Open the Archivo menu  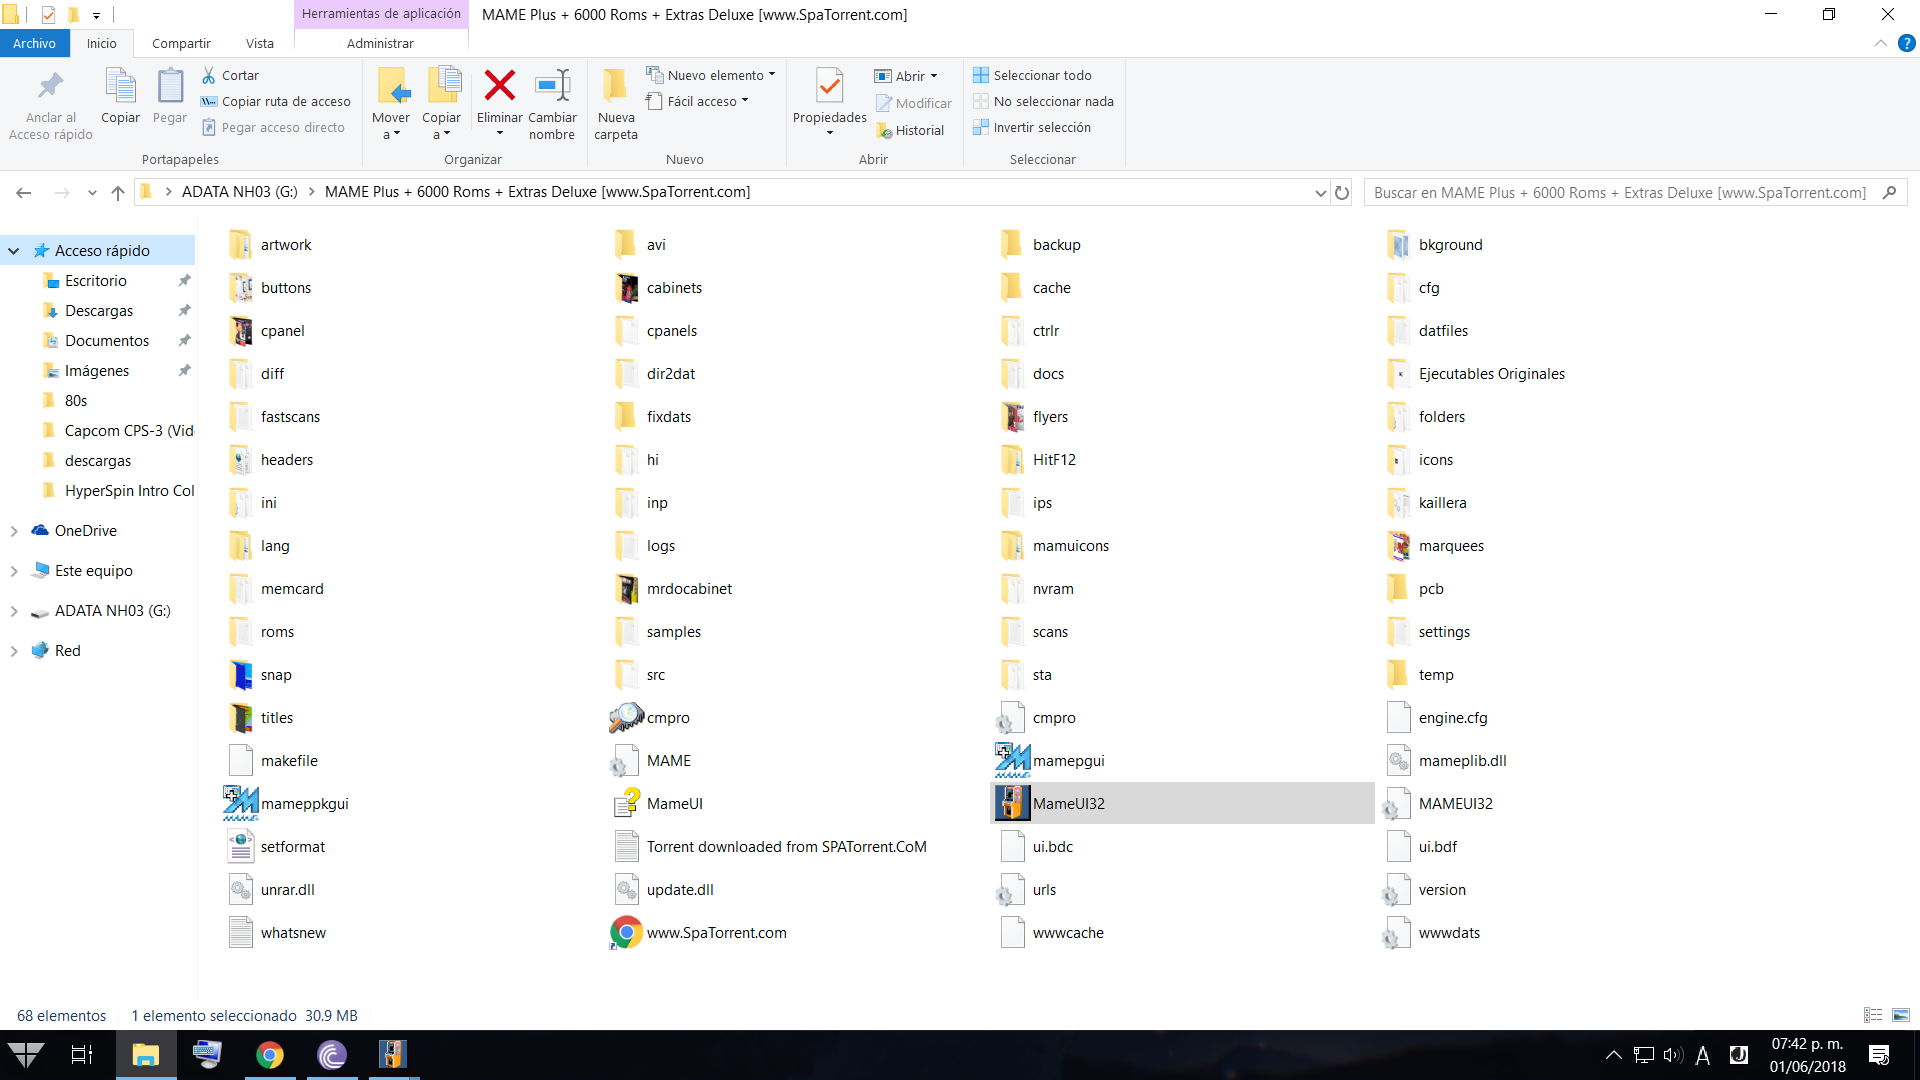35,43
